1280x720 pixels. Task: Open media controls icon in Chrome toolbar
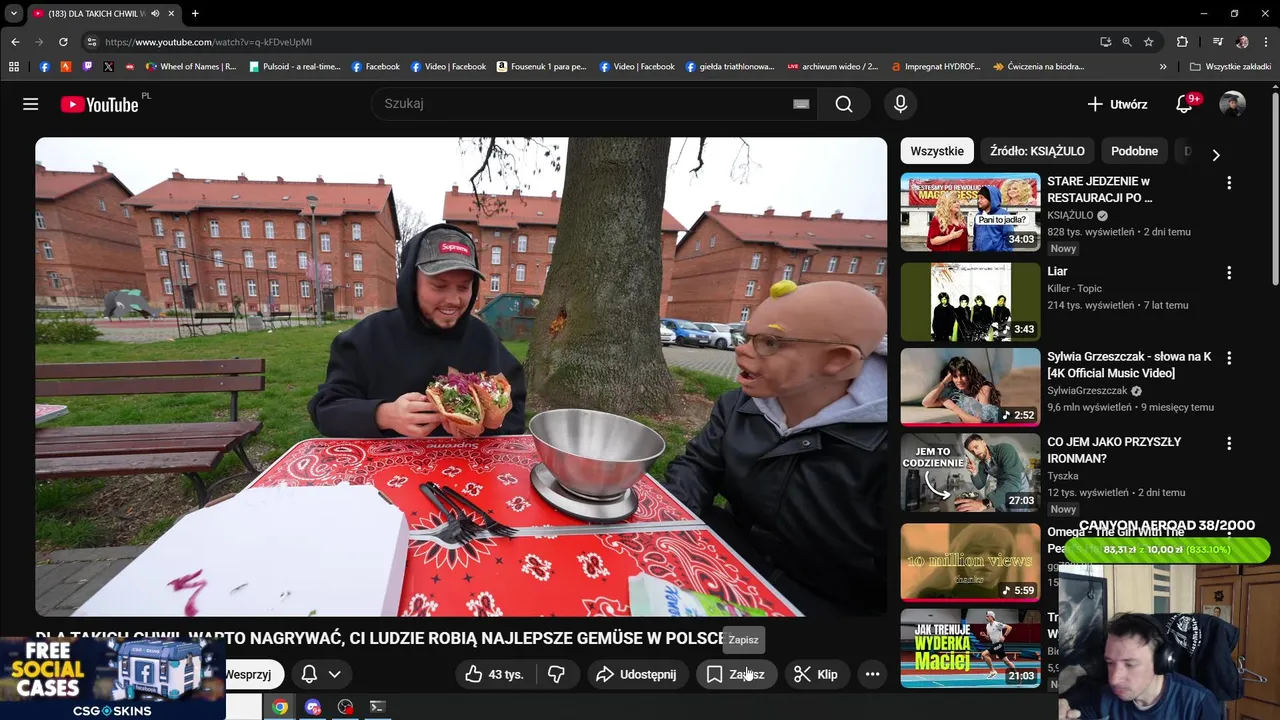1217,42
